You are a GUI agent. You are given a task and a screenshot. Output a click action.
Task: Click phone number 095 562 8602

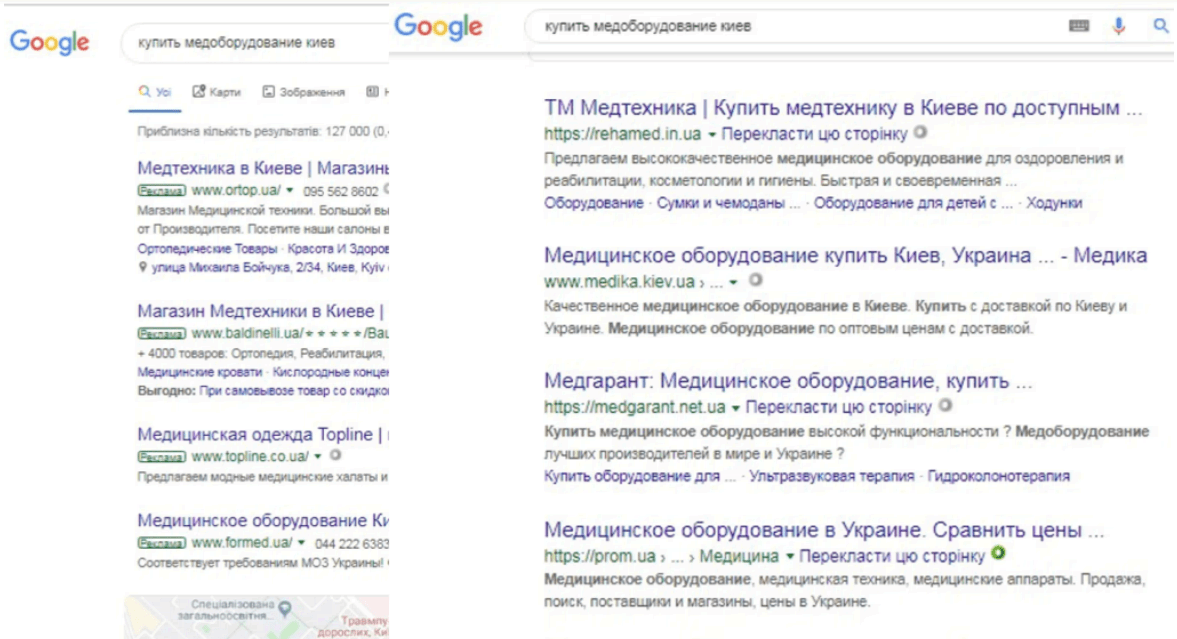(341, 191)
